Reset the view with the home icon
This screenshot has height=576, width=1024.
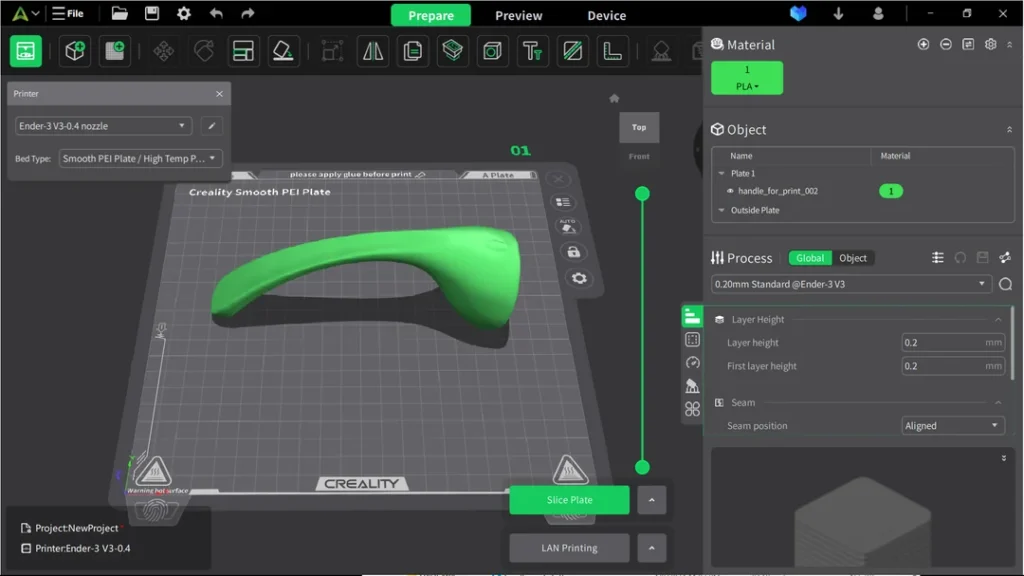point(614,99)
